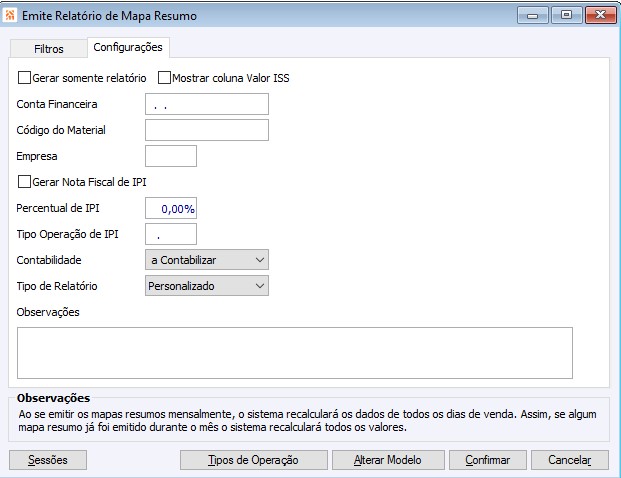Confirm the report with Confirmar

coord(488,460)
